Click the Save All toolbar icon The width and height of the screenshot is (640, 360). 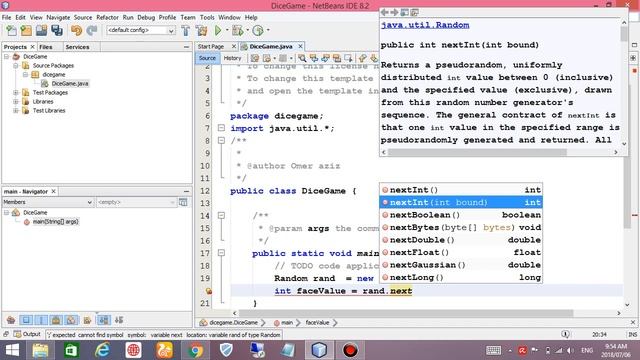click(57, 30)
